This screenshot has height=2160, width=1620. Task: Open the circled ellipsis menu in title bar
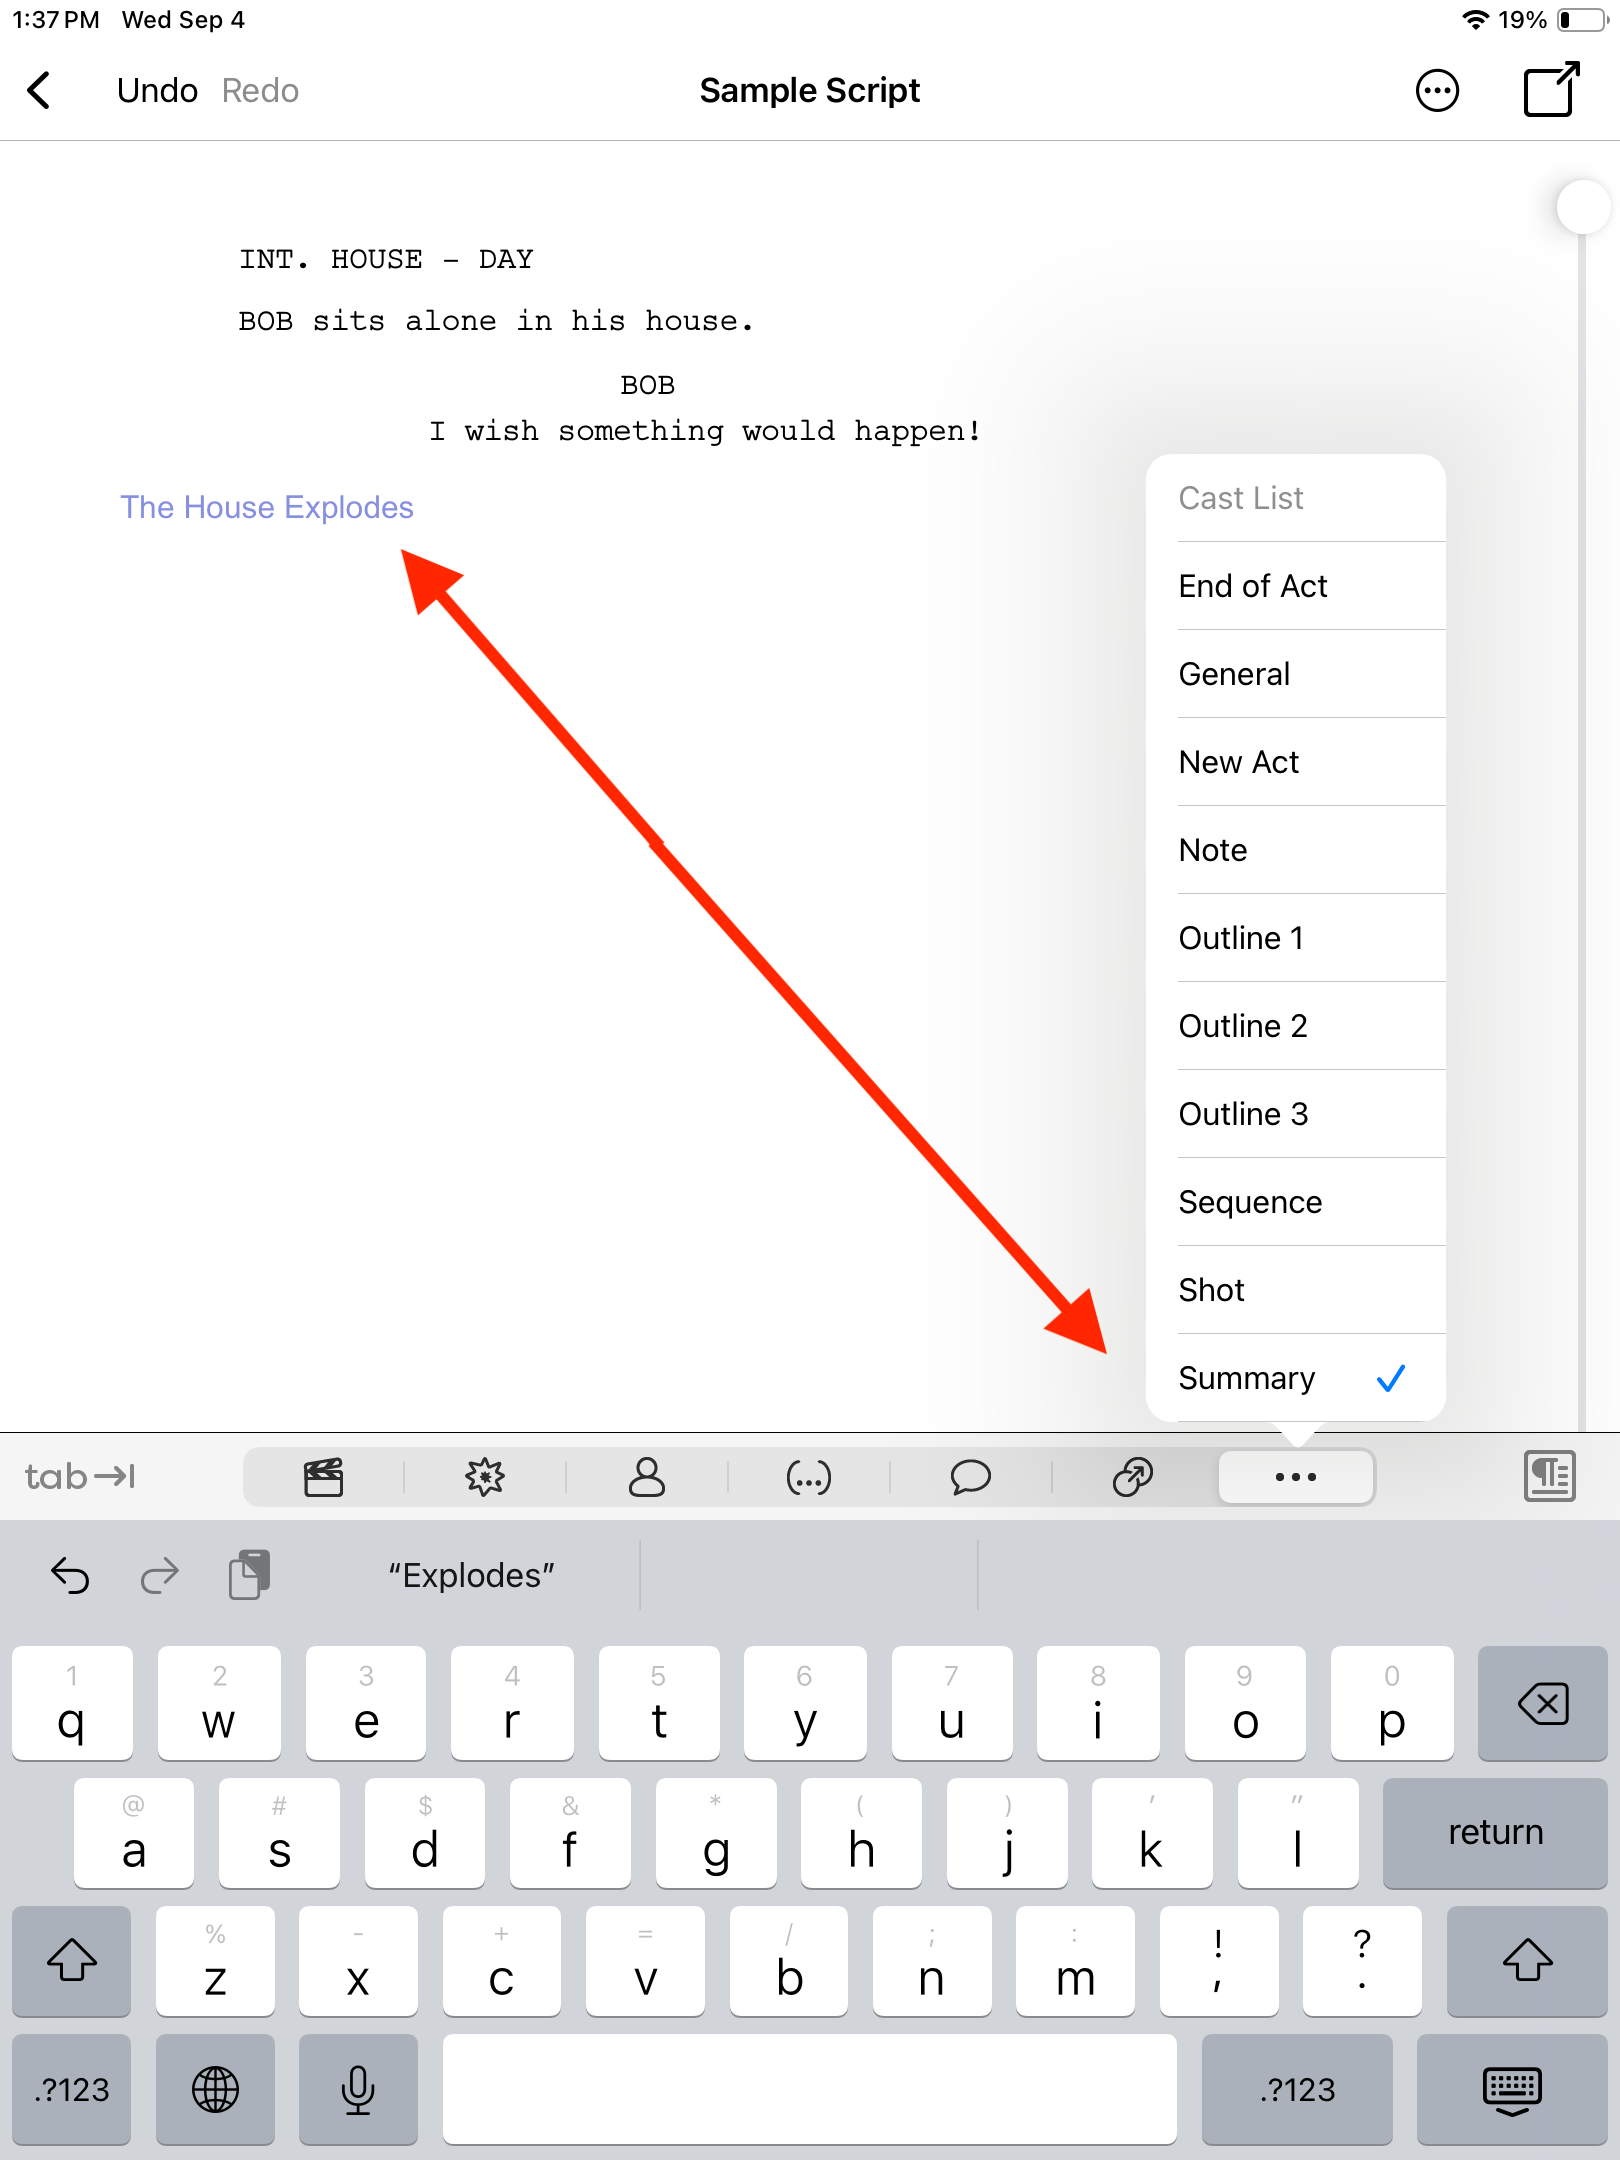coord(1437,90)
